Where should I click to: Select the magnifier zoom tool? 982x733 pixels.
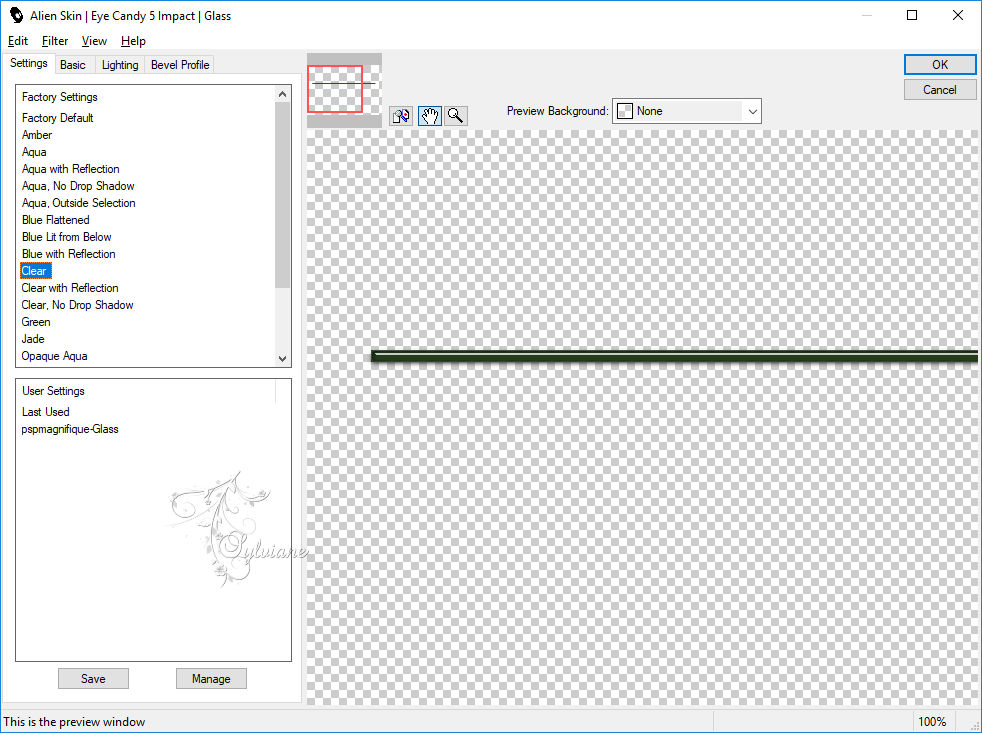pyautogui.click(x=456, y=116)
